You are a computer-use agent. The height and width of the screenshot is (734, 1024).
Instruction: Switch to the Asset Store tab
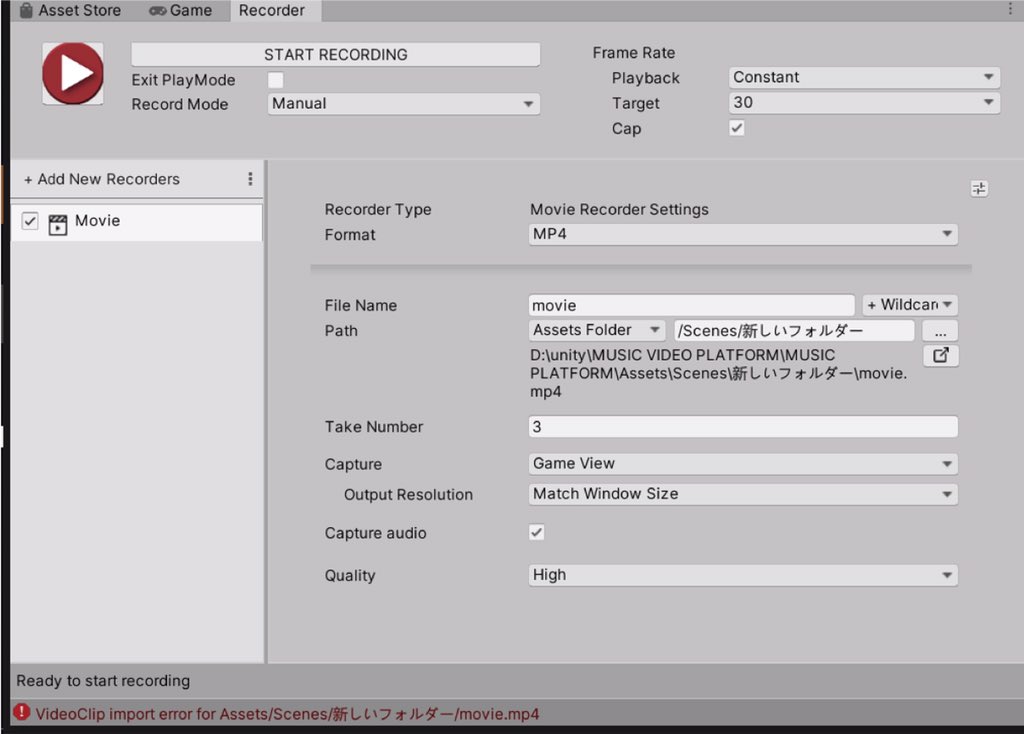[70, 11]
